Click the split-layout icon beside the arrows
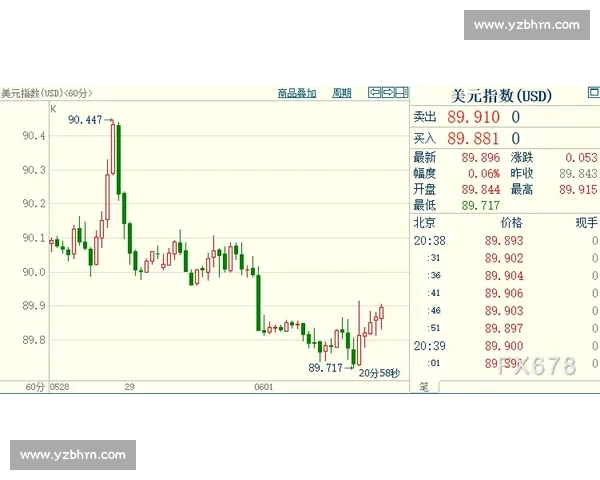The image size is (600, 480). [401, 92]
